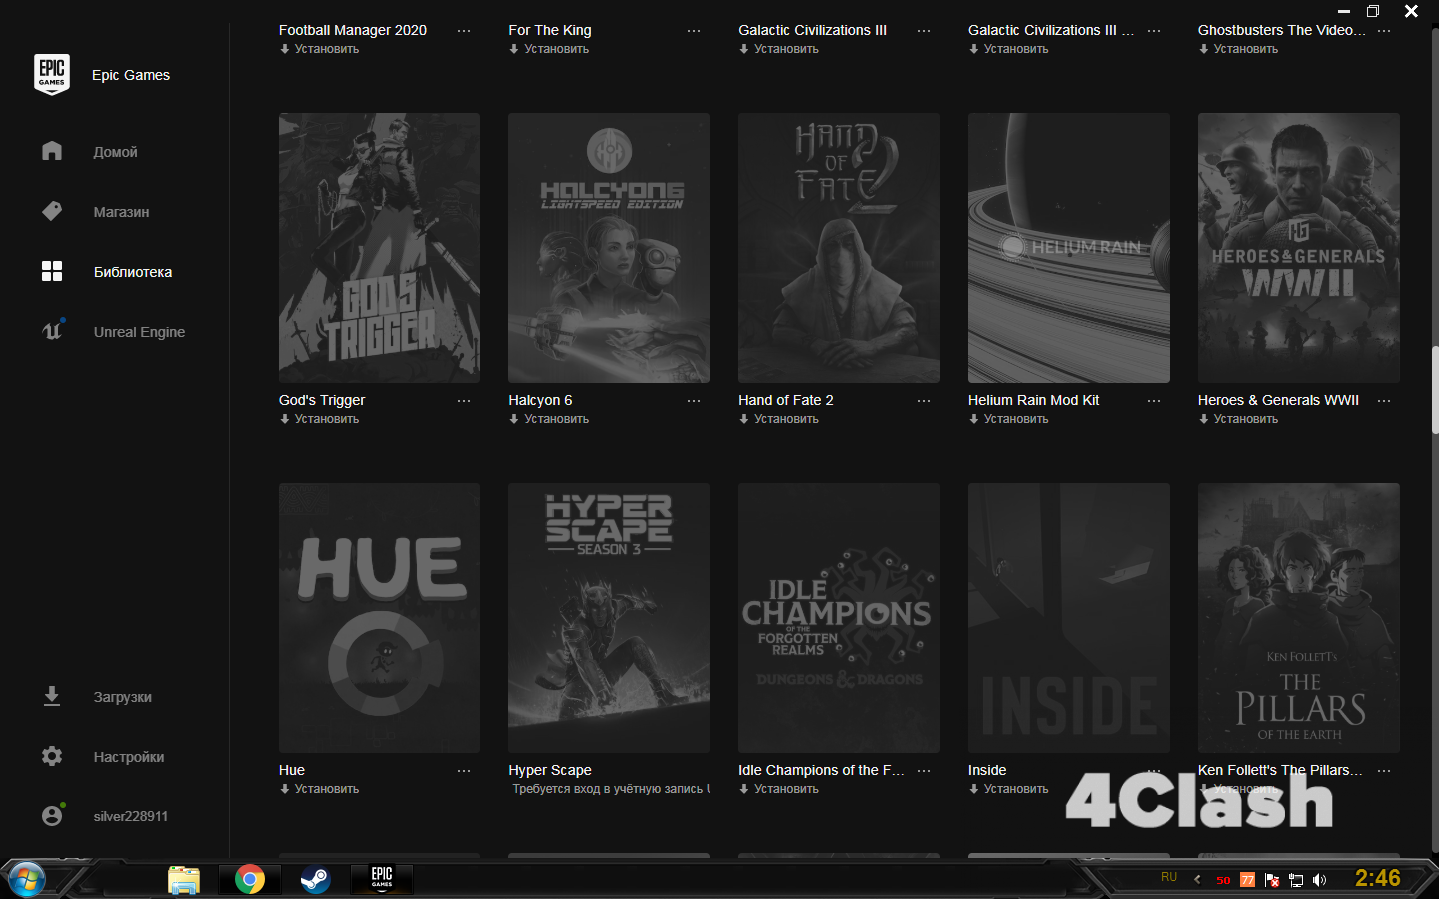The height and width of the screenshot is (899, 1439).
Task: Click Установить under Hue
Action: (x=319, y=789)
